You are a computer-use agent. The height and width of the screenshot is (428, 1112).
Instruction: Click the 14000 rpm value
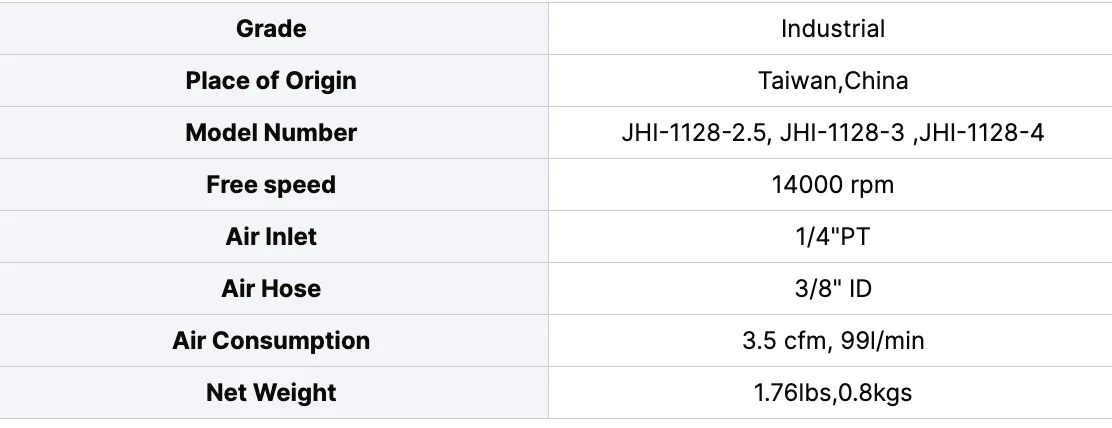click(833, 185)
